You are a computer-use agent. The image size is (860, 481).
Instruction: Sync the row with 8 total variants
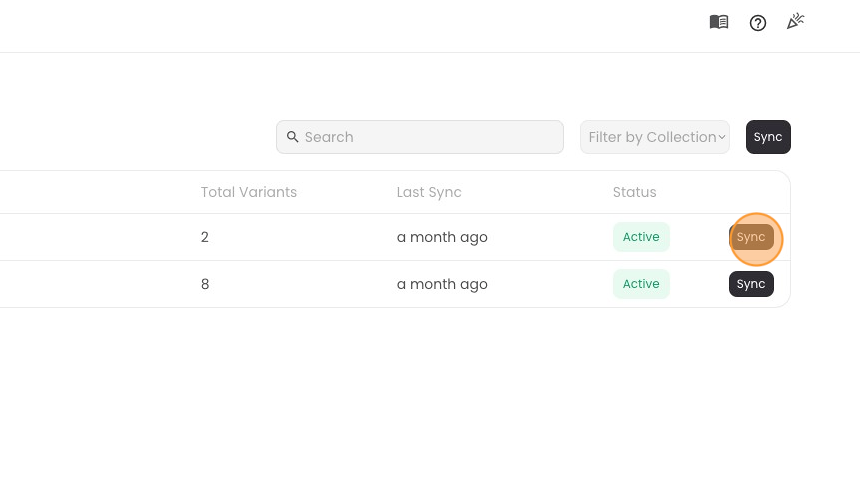click(x=751, y=284)
